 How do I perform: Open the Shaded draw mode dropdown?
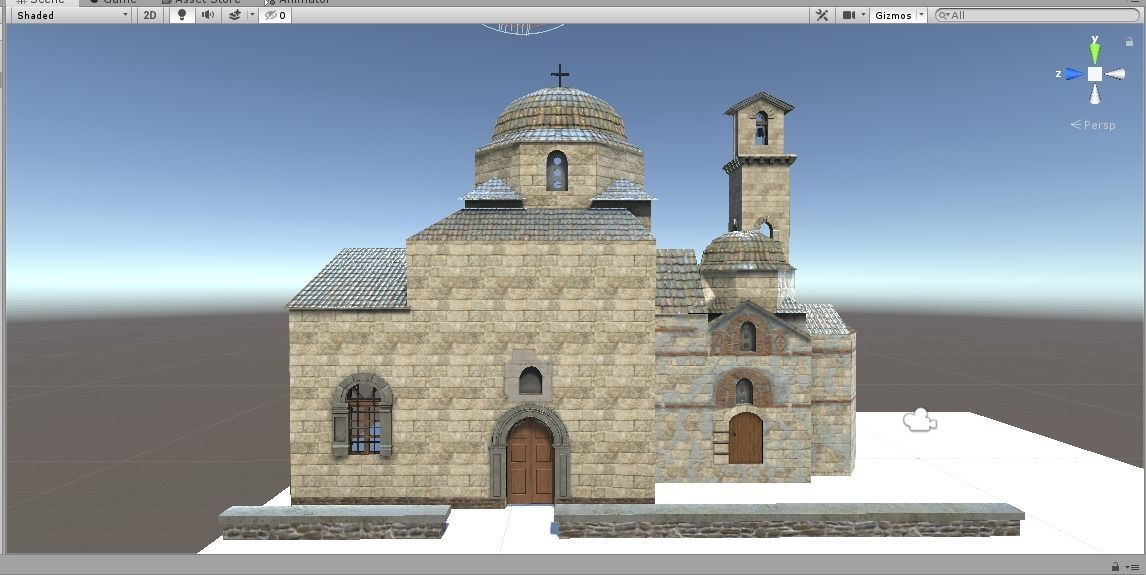(72, 15)
